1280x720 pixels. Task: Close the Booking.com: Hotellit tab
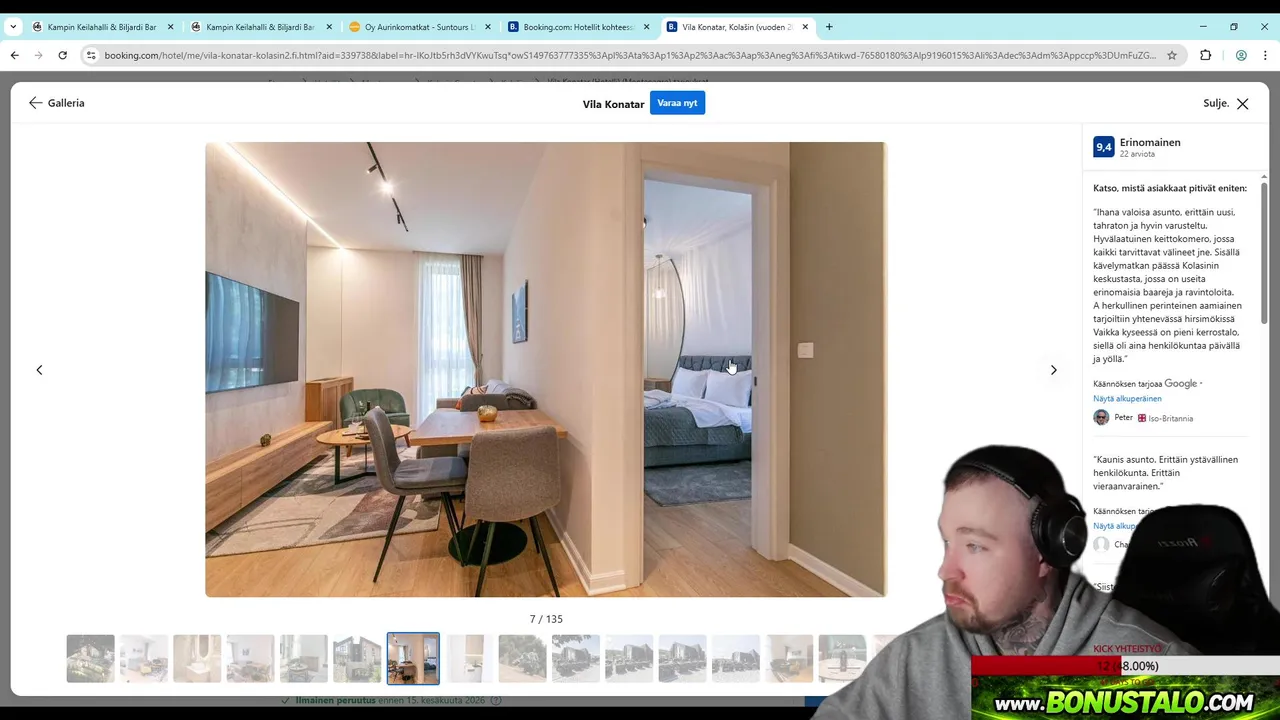[646, 27]
